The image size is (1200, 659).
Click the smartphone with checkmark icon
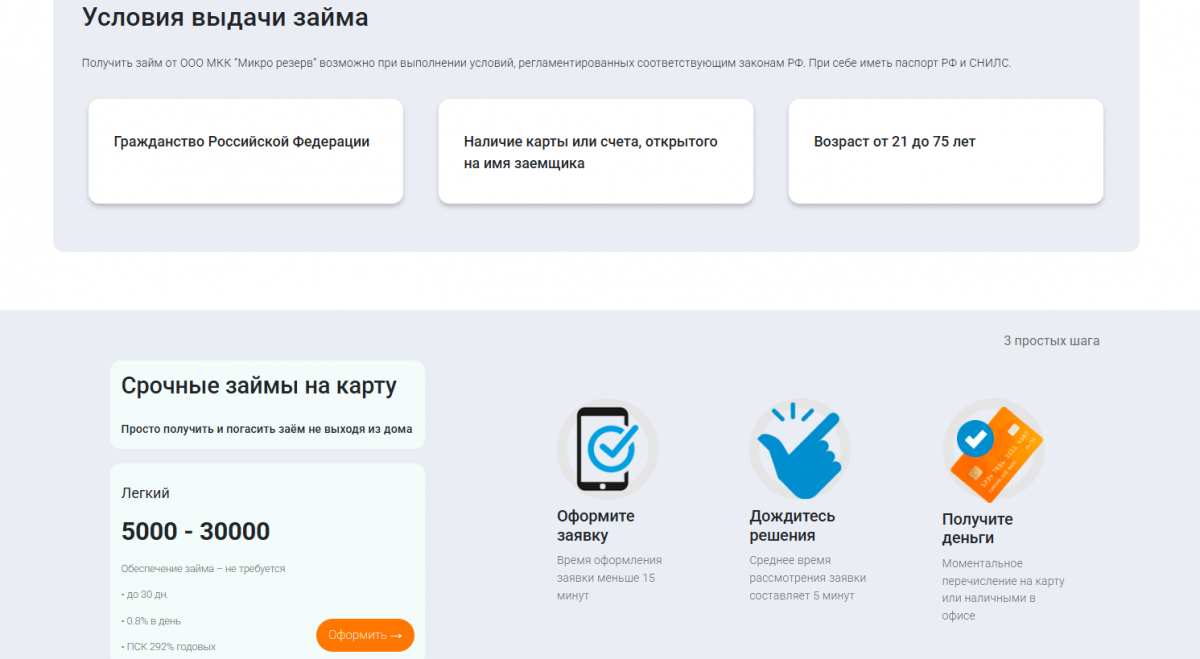(607, 449)
